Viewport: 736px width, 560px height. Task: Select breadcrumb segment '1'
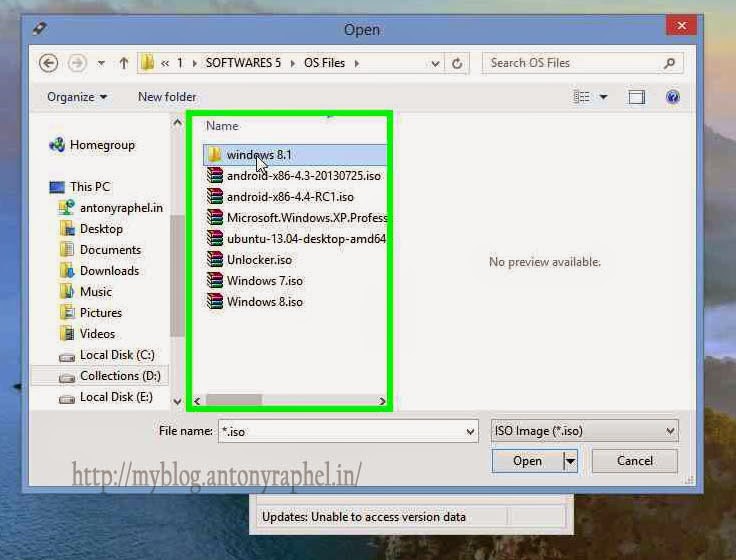180,63
